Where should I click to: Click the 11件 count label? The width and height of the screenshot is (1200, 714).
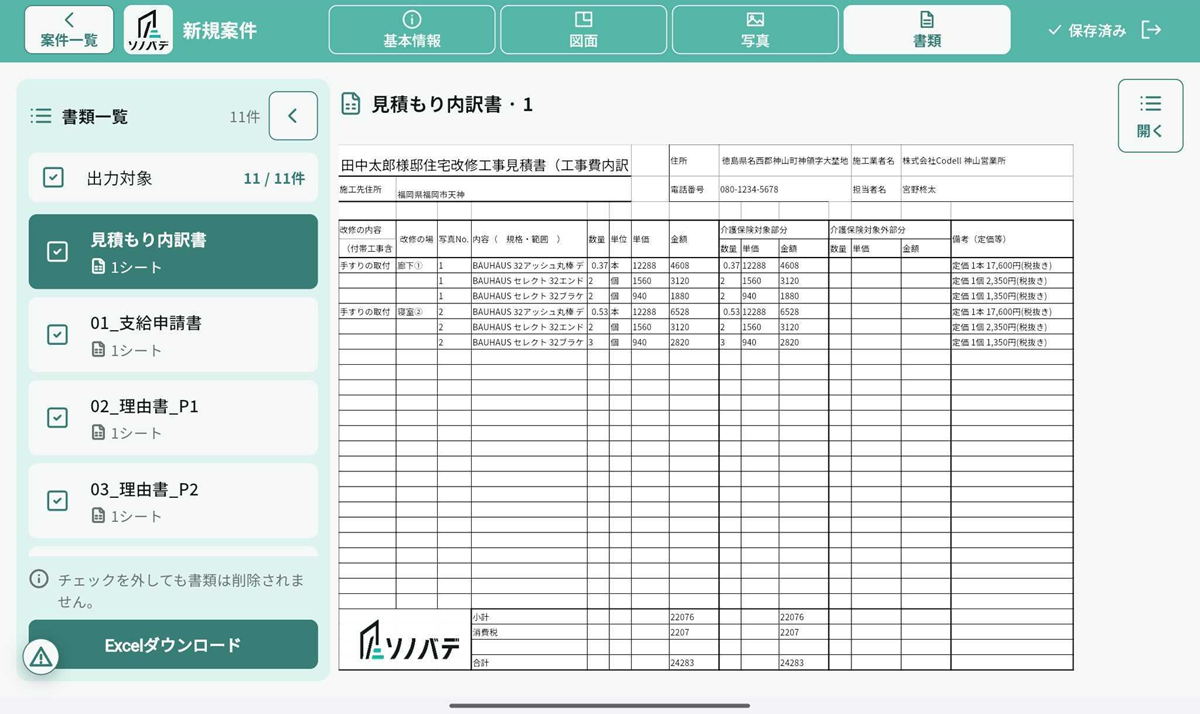pos(245,117)
